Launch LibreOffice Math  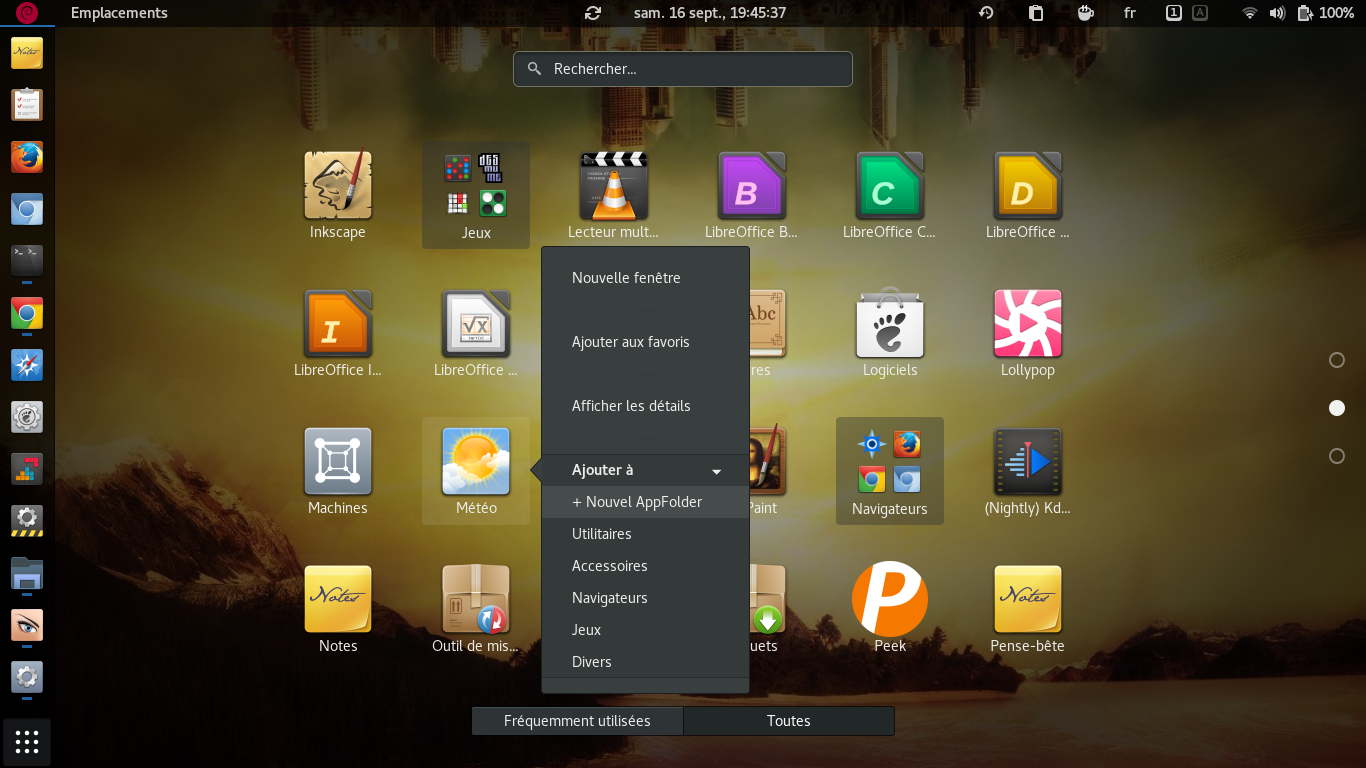point(476,324)
